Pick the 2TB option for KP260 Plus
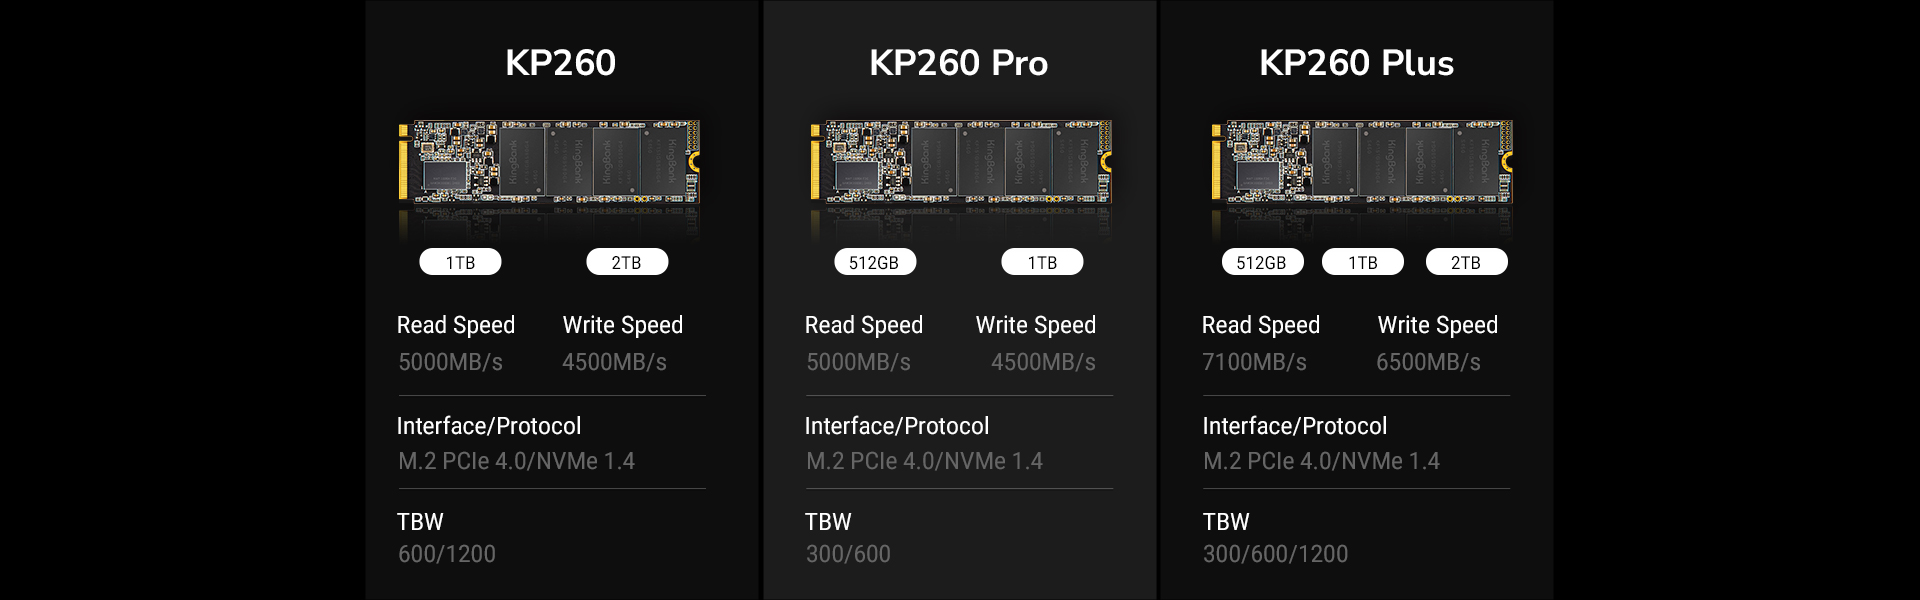1920x600 pixels. [x=1466, y=262]
